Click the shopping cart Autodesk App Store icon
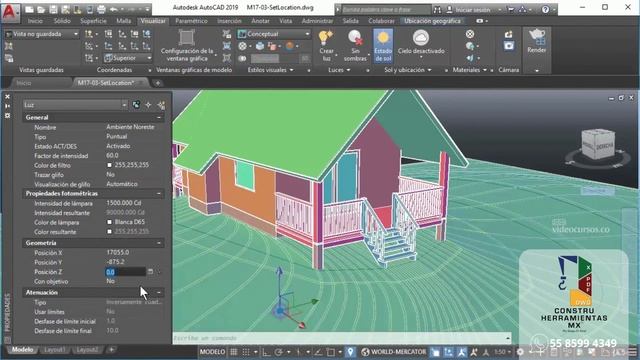The height and width of the screenshot is (360, 640). pos(511,9)
